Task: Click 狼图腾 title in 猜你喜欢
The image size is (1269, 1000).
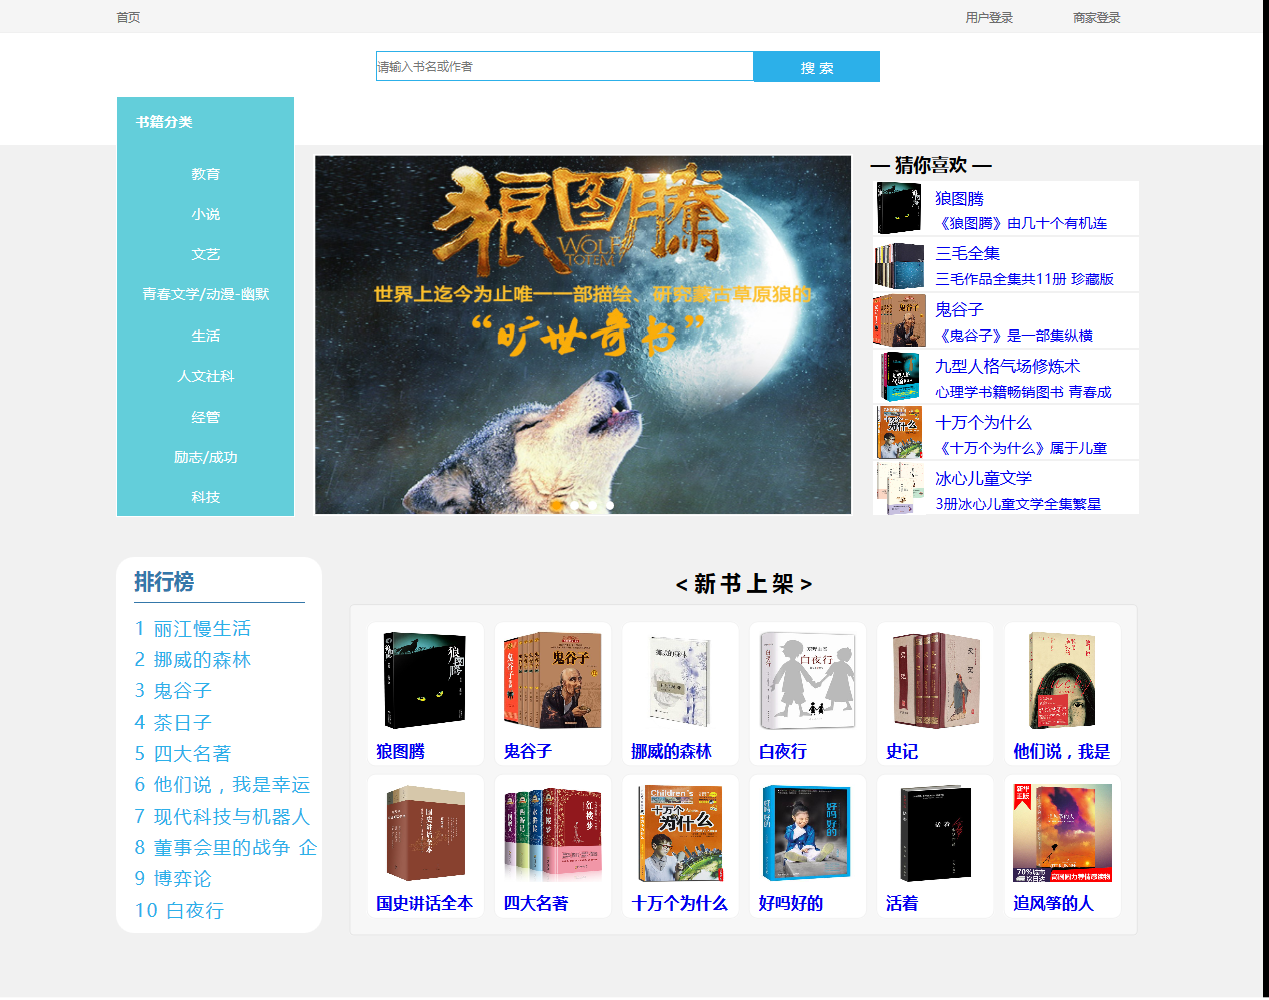Action: [x=959, y=198]
